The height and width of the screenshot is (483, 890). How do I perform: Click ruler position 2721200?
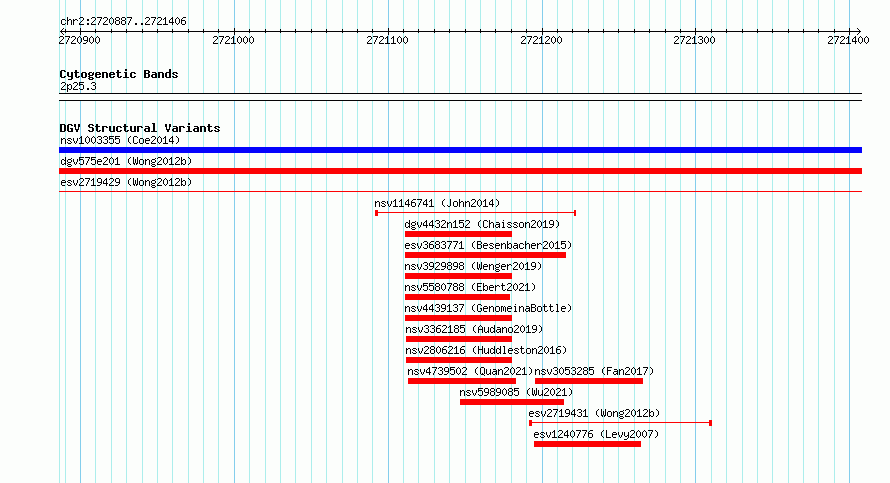[x=541, y=40]
